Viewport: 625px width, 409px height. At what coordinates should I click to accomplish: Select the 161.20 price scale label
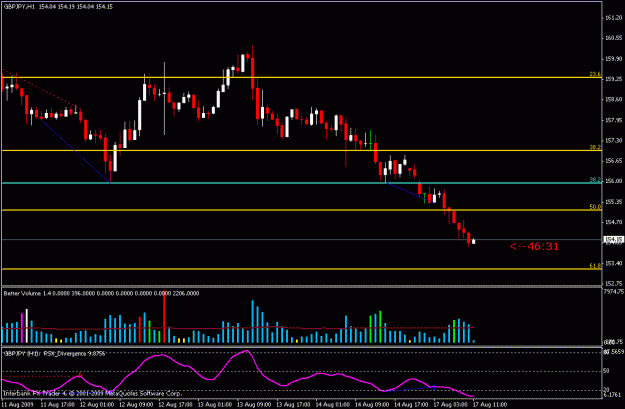coord(613,18)
